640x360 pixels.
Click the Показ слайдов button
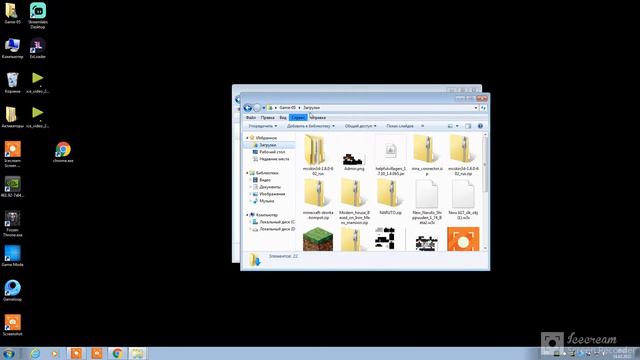[400, 126]
